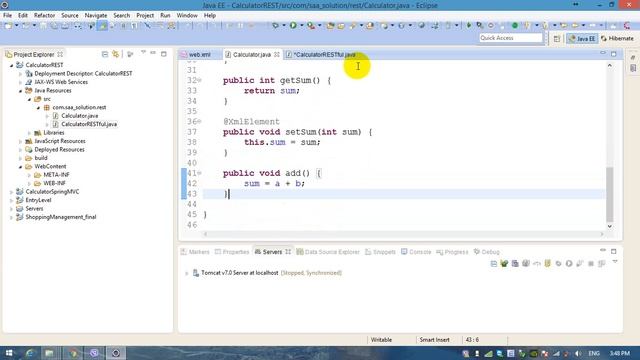Select the WEB-INF folder
Viewport: 640px width, 360px height.
click(54, 183)
